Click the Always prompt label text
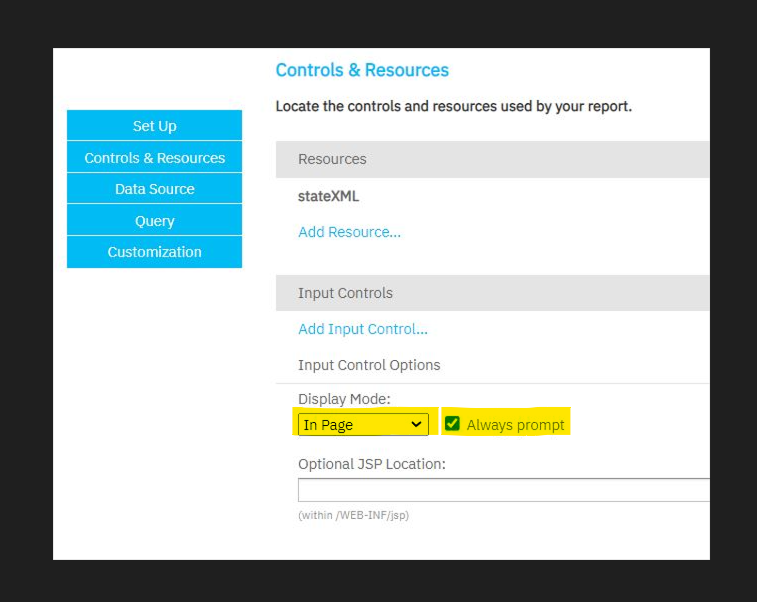This screenshot has width=757, height=602. [x=515, y=425]
